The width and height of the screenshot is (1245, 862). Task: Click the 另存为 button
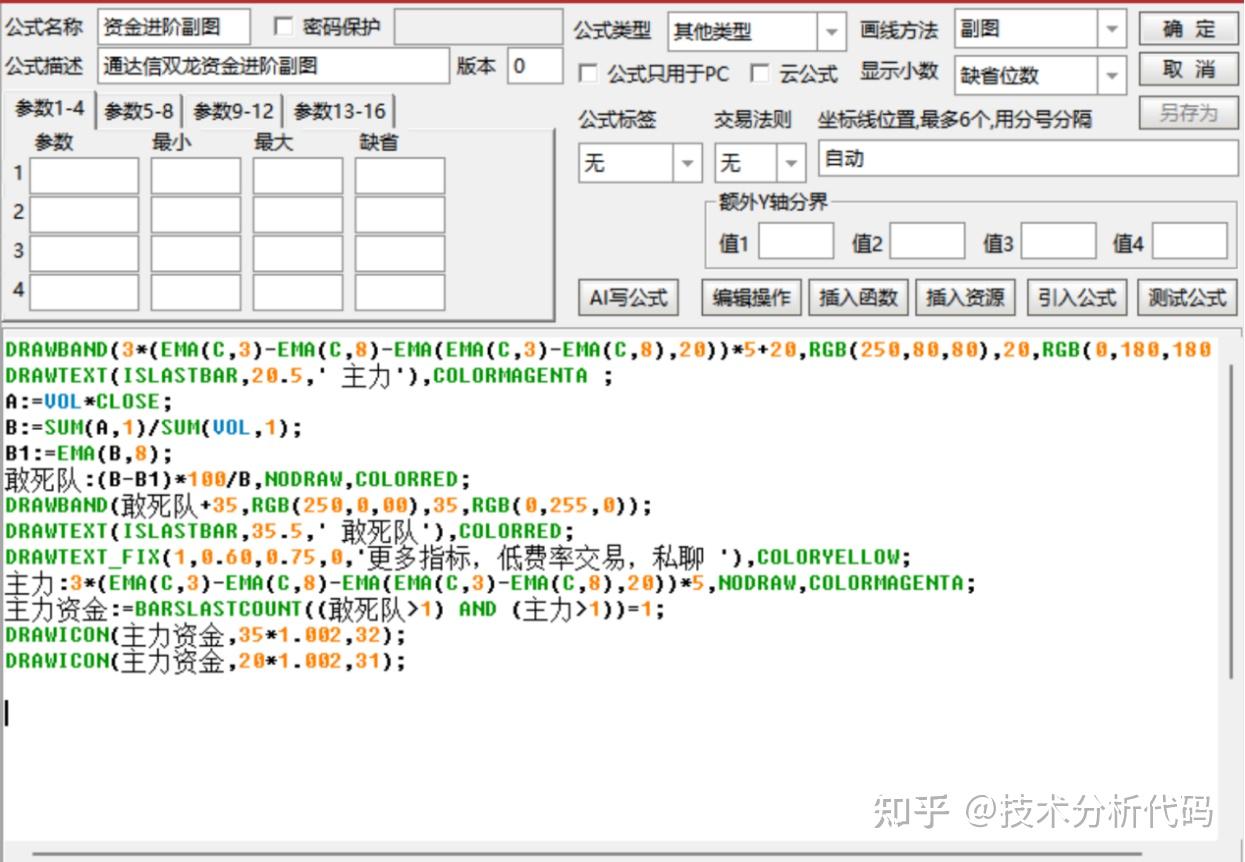click(x=1189, y=113)
